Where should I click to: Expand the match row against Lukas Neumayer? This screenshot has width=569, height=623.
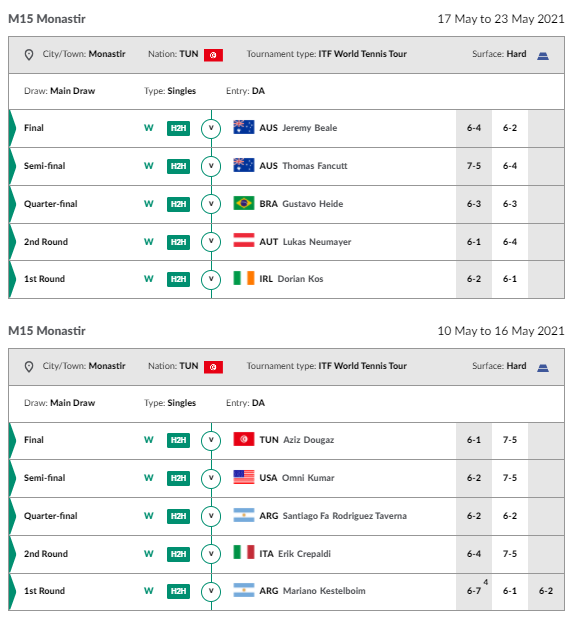[x=211, y=242]
